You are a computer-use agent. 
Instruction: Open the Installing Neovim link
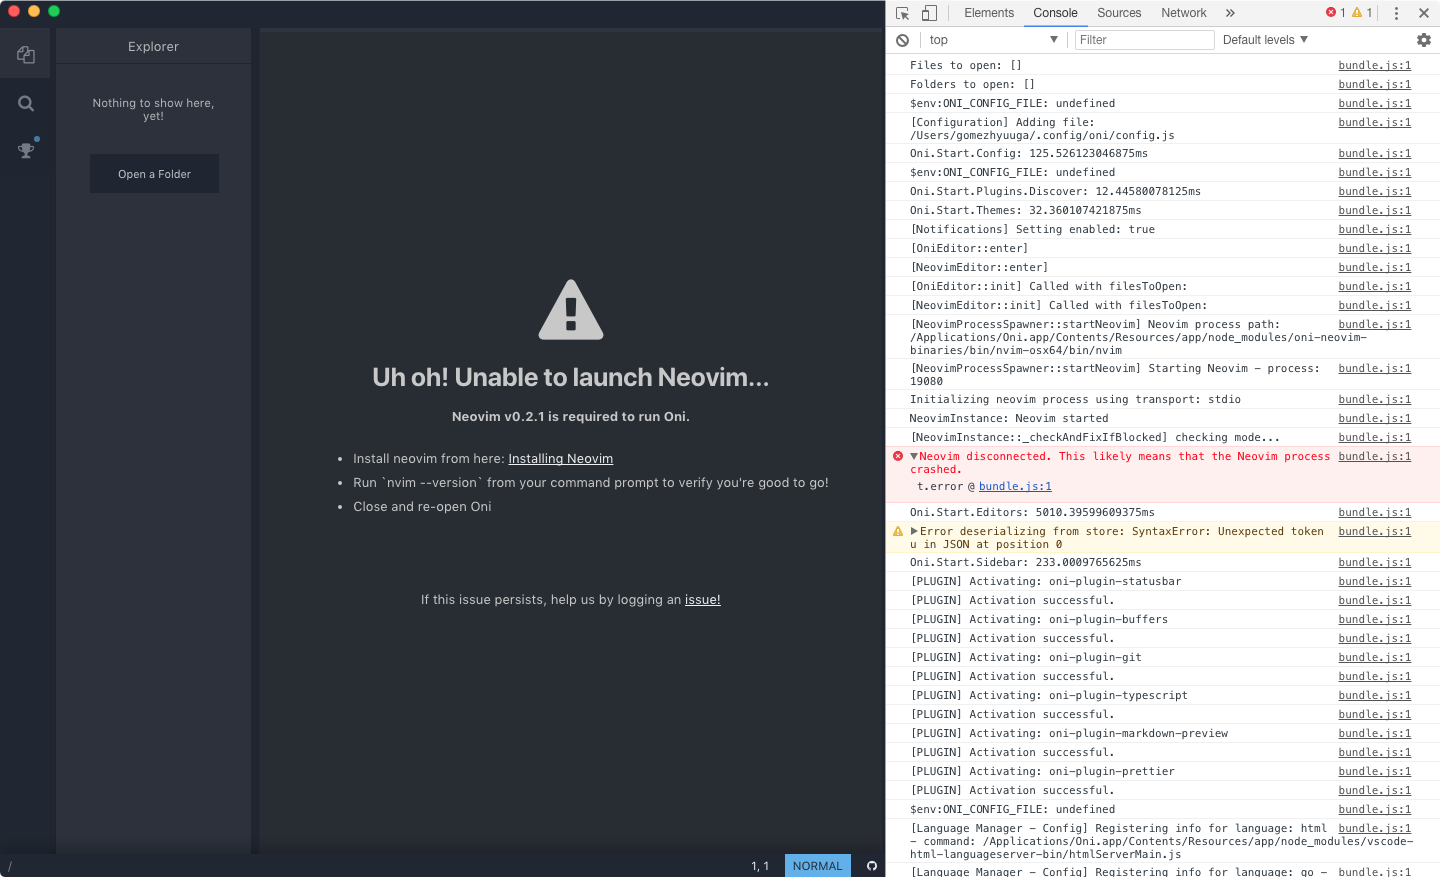(x=560, y=459)
